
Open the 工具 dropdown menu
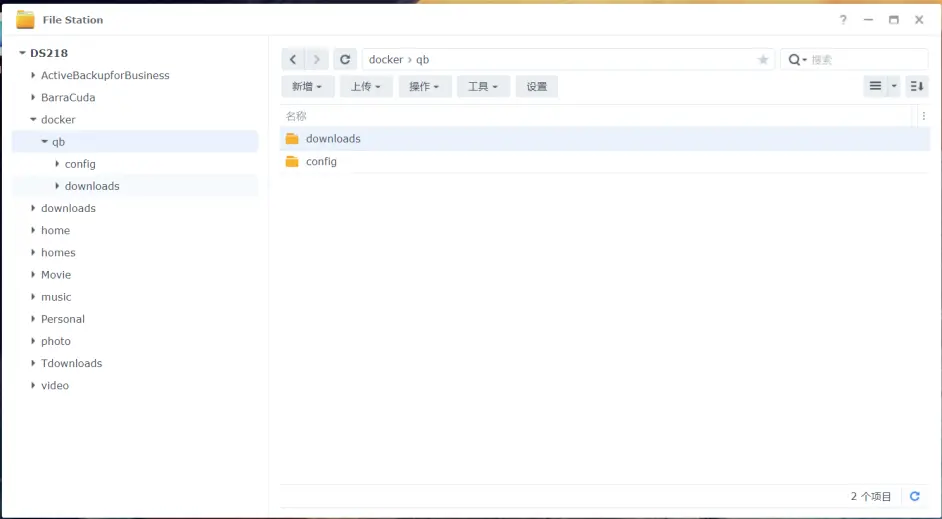pyautogui.click(x=483, y=86)
